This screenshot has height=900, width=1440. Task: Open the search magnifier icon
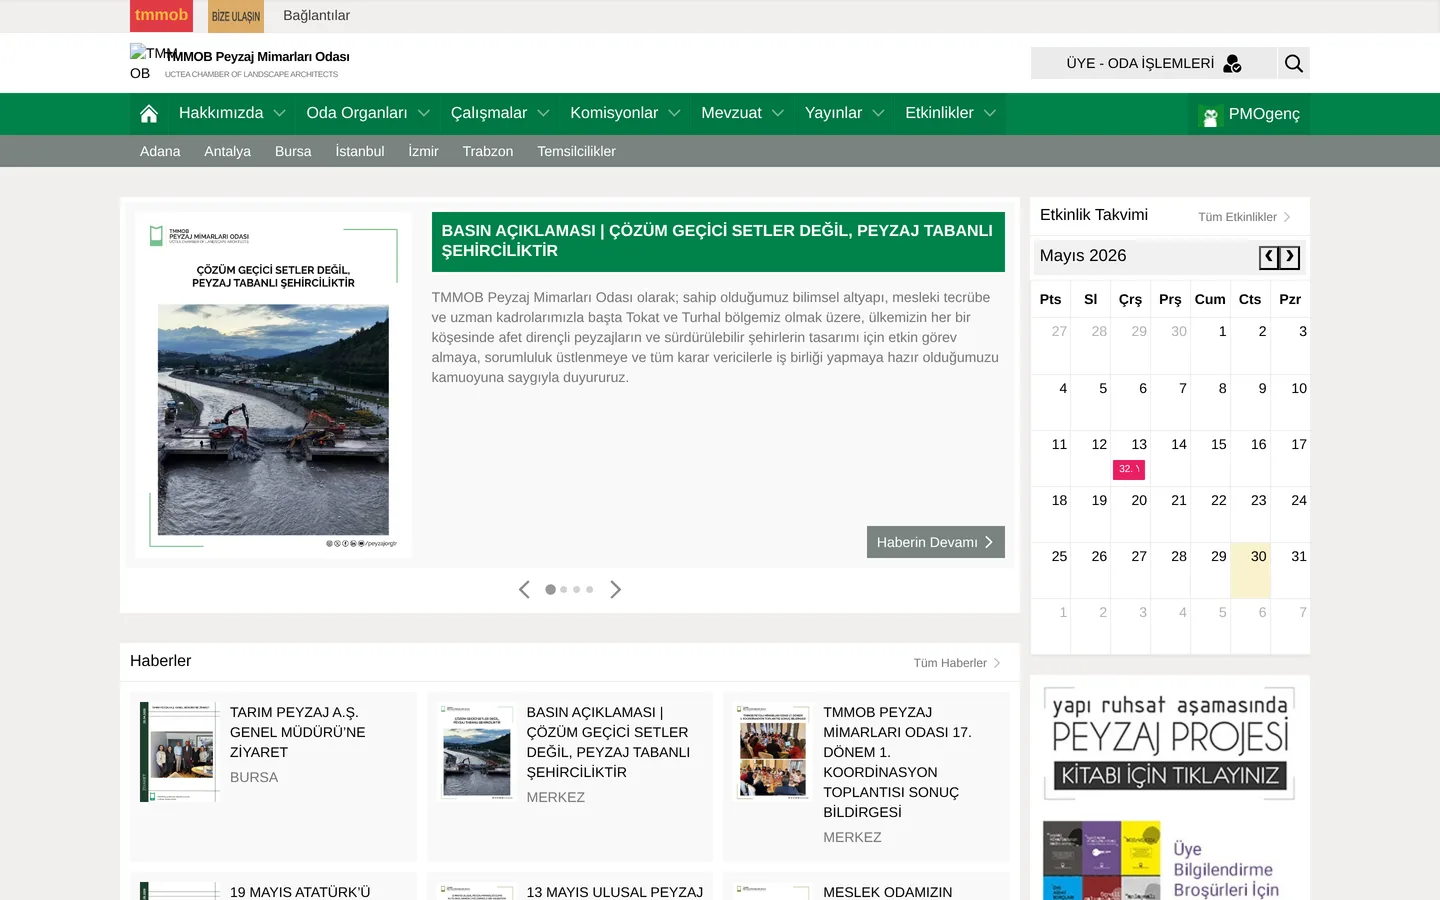point(1294,63)
